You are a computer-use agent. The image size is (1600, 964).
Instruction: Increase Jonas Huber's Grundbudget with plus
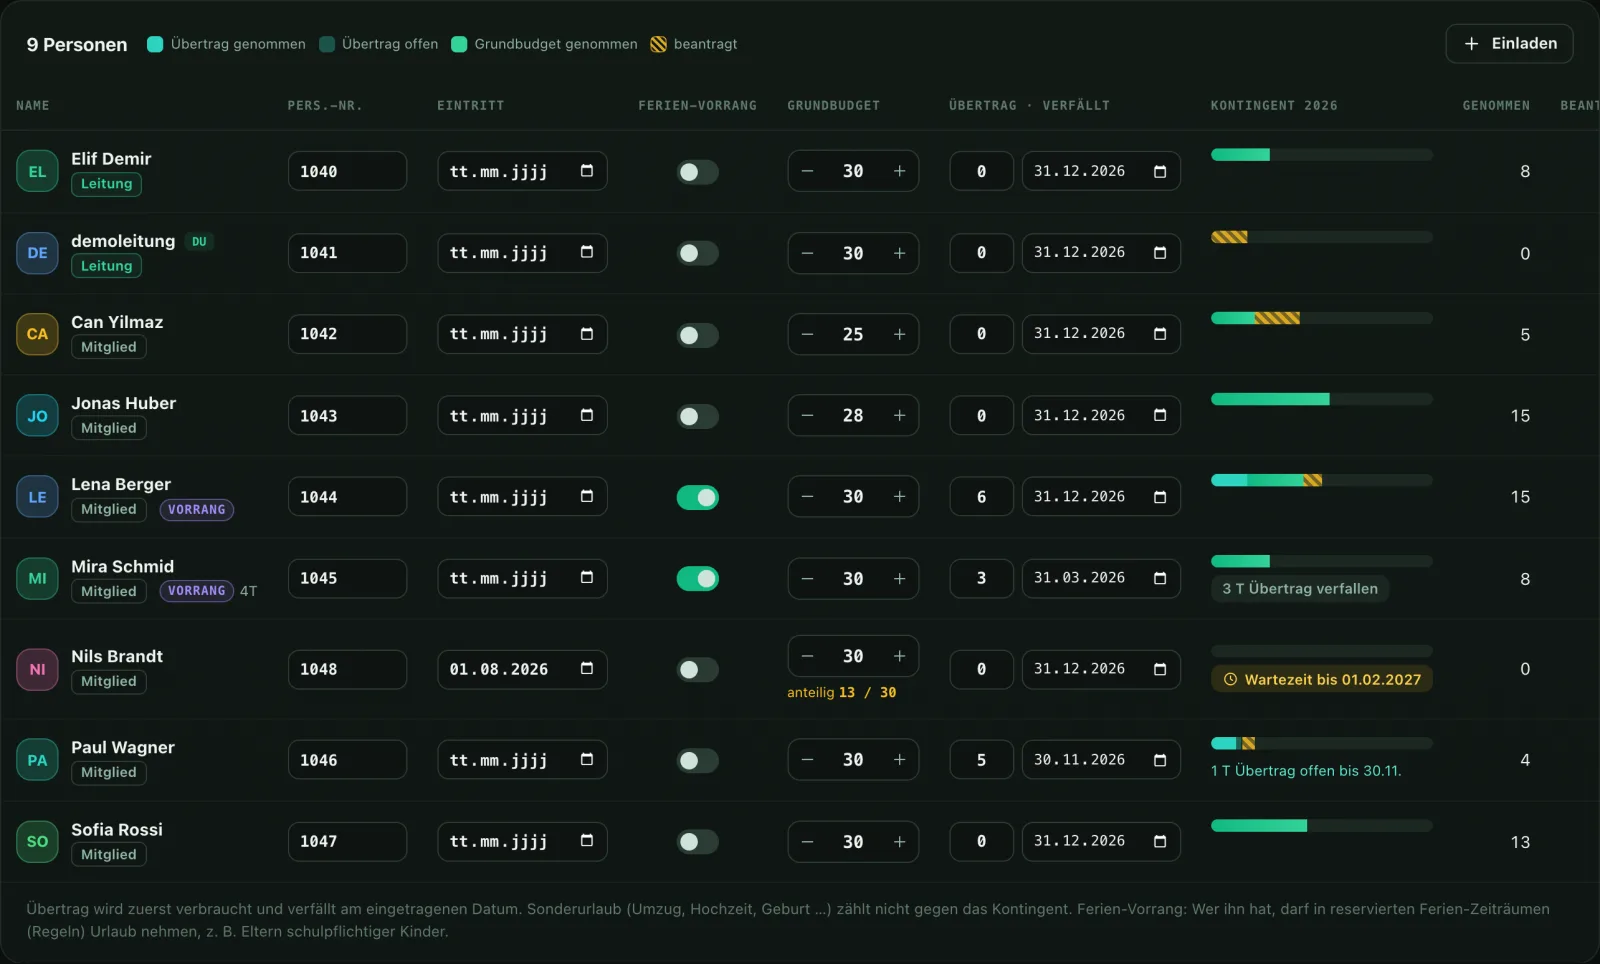coord(899,415)
